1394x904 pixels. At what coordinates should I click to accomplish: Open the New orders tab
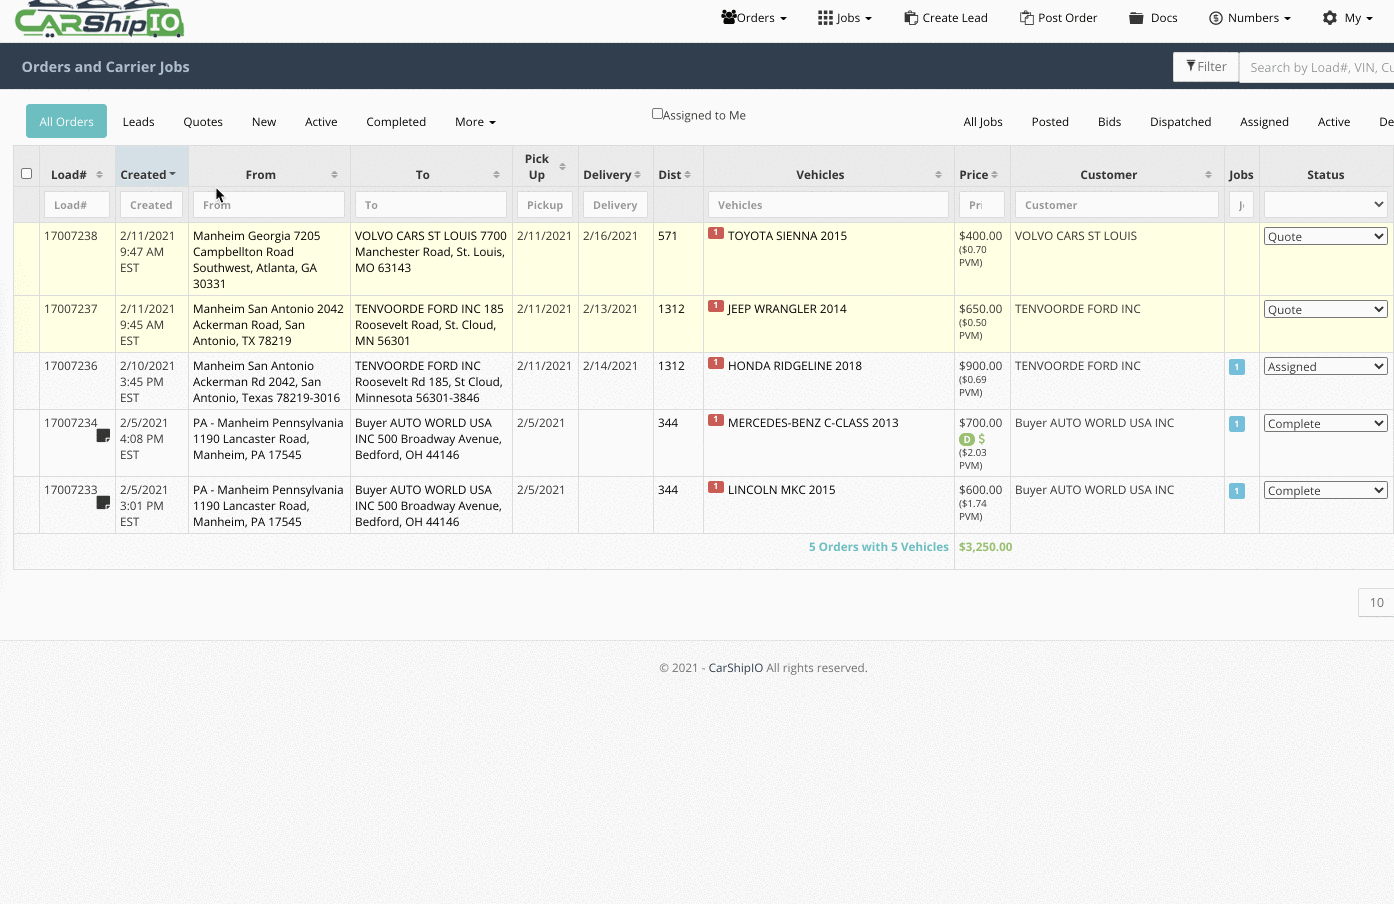click(264, 122)
